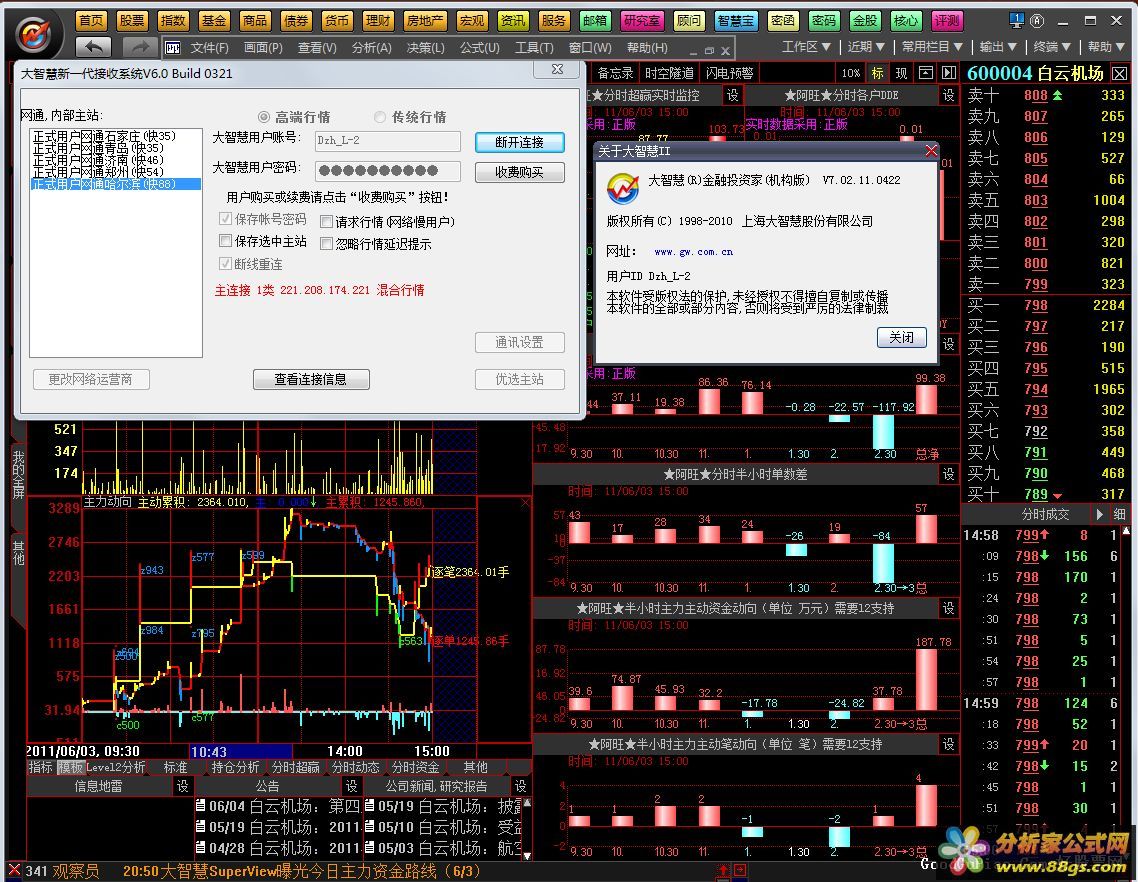Select server 正式用户网通哈尔滨 (快88)
The width and height of the screenshot is (1138, 882).
click(115, 184)
